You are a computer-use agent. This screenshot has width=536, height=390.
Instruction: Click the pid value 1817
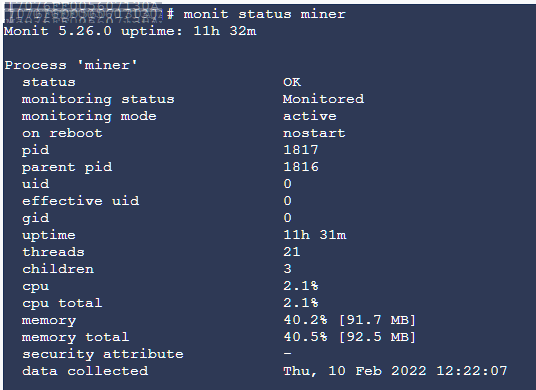click(301, 150)
